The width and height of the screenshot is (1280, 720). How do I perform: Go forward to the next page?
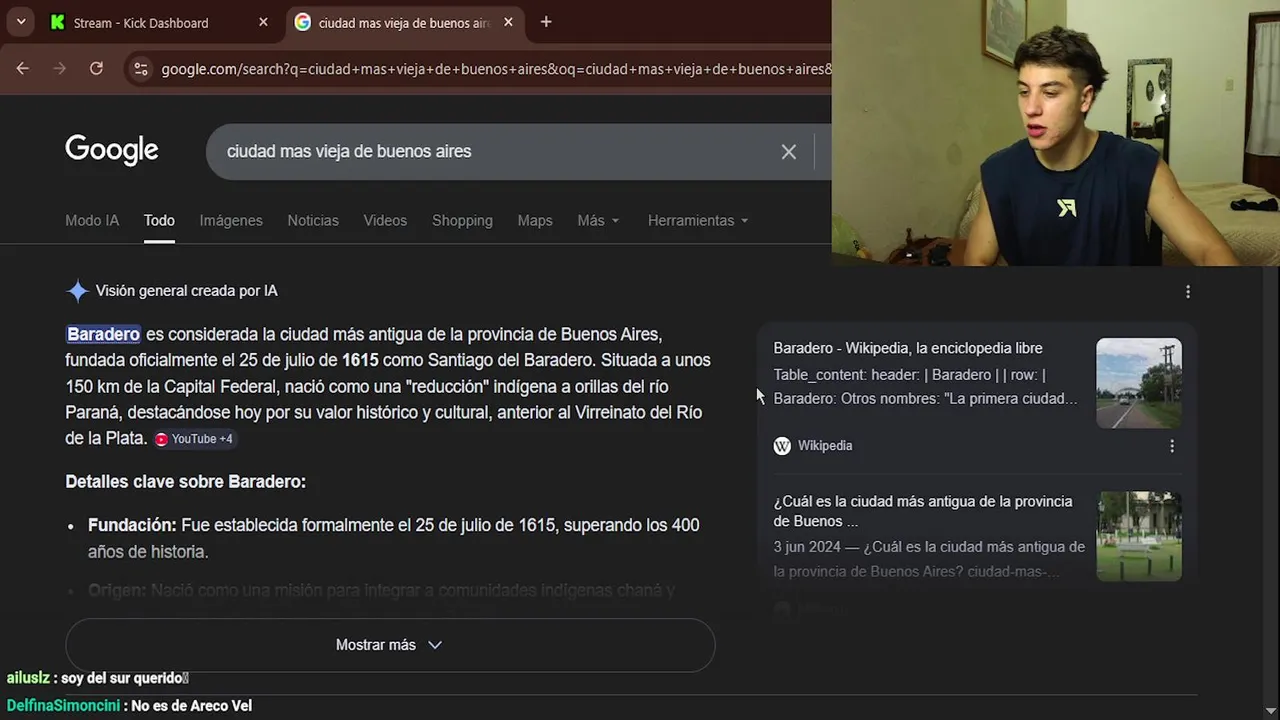pos(59,69)
